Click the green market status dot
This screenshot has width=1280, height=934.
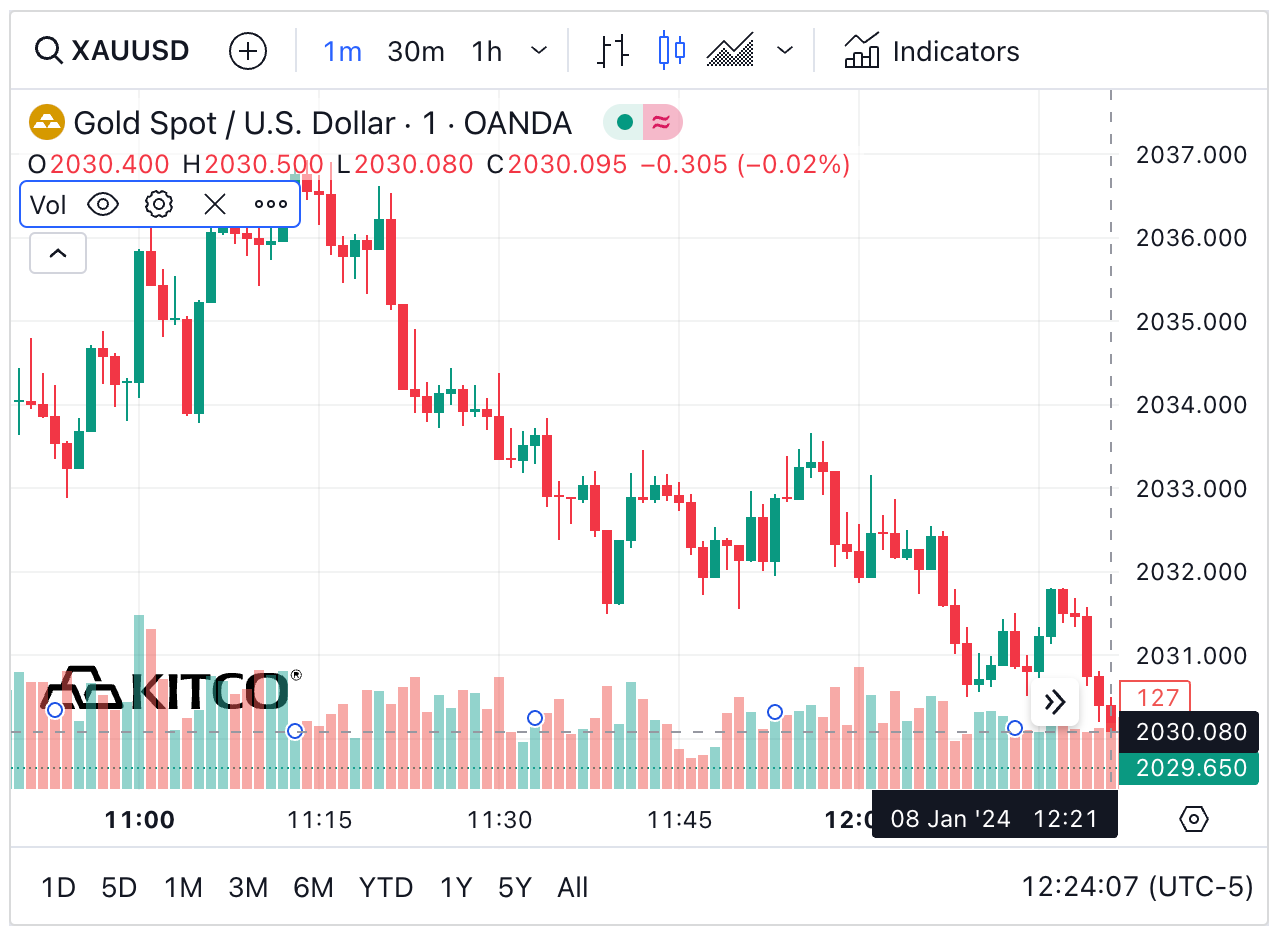[x=625, y=123]
